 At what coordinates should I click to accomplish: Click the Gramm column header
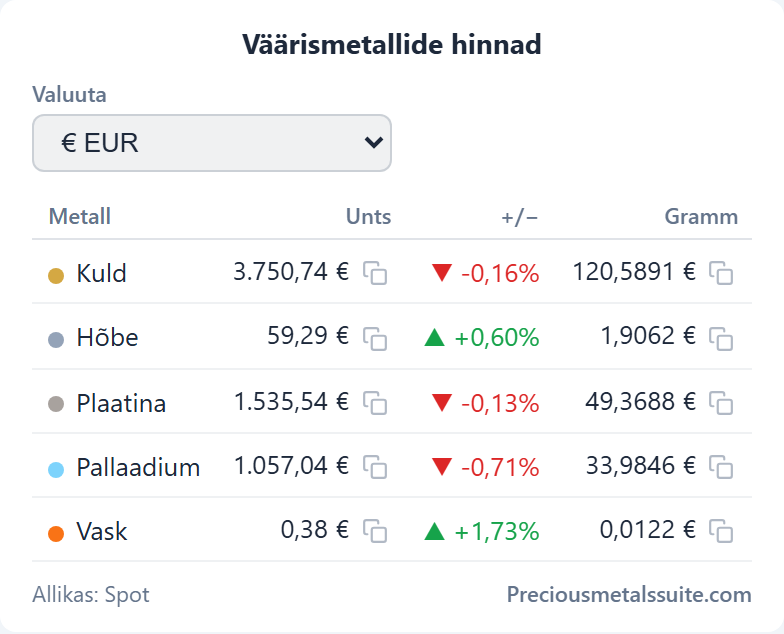701,216
